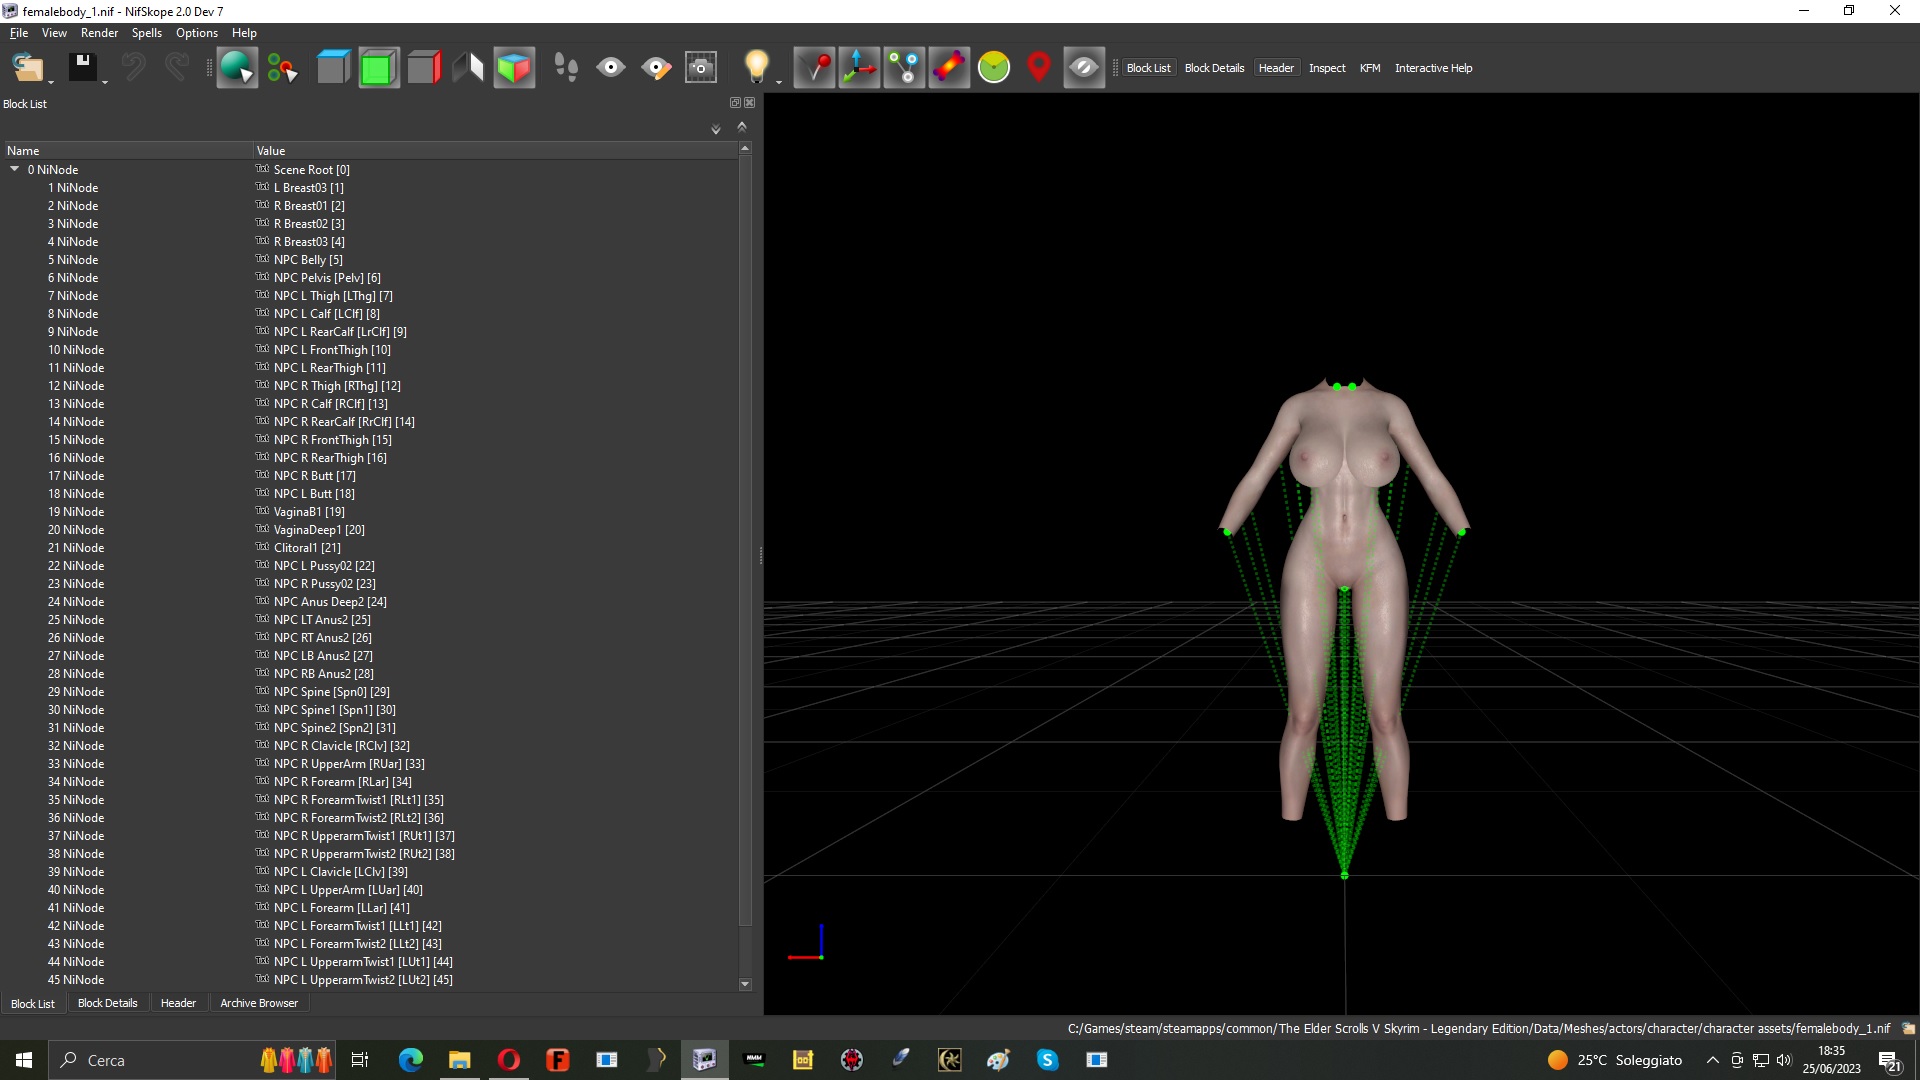This screenshot has width=1920, height=1080.
Task: Toggle Show Nodes skeleton button
Action: 904,67
